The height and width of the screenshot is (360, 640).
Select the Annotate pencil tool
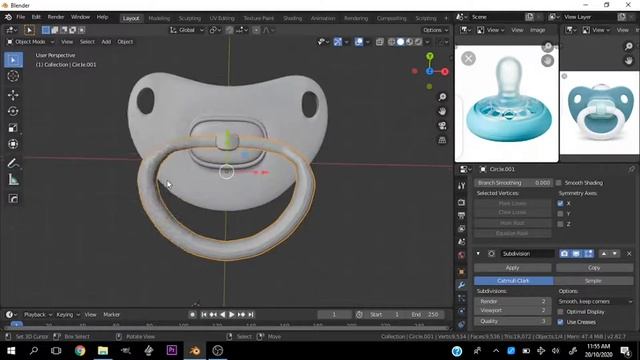click(x=13, y=163)
